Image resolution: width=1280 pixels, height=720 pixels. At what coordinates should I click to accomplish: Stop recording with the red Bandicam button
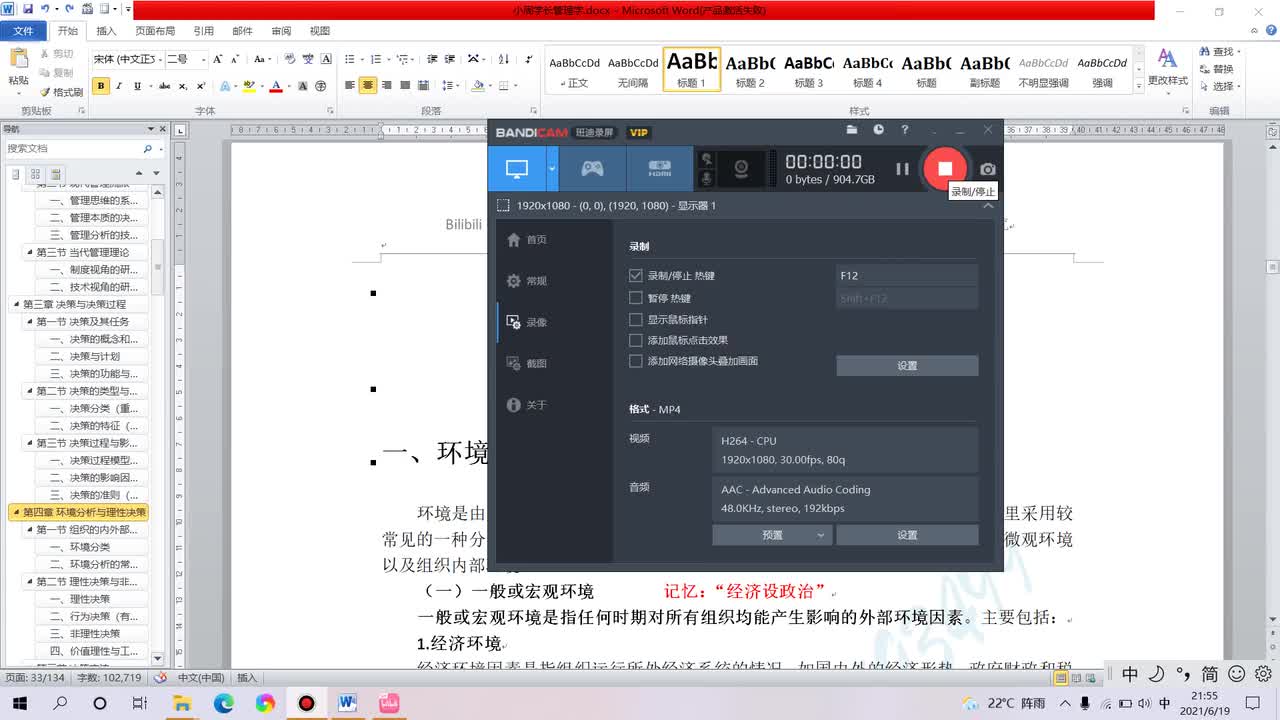(945, 168)
